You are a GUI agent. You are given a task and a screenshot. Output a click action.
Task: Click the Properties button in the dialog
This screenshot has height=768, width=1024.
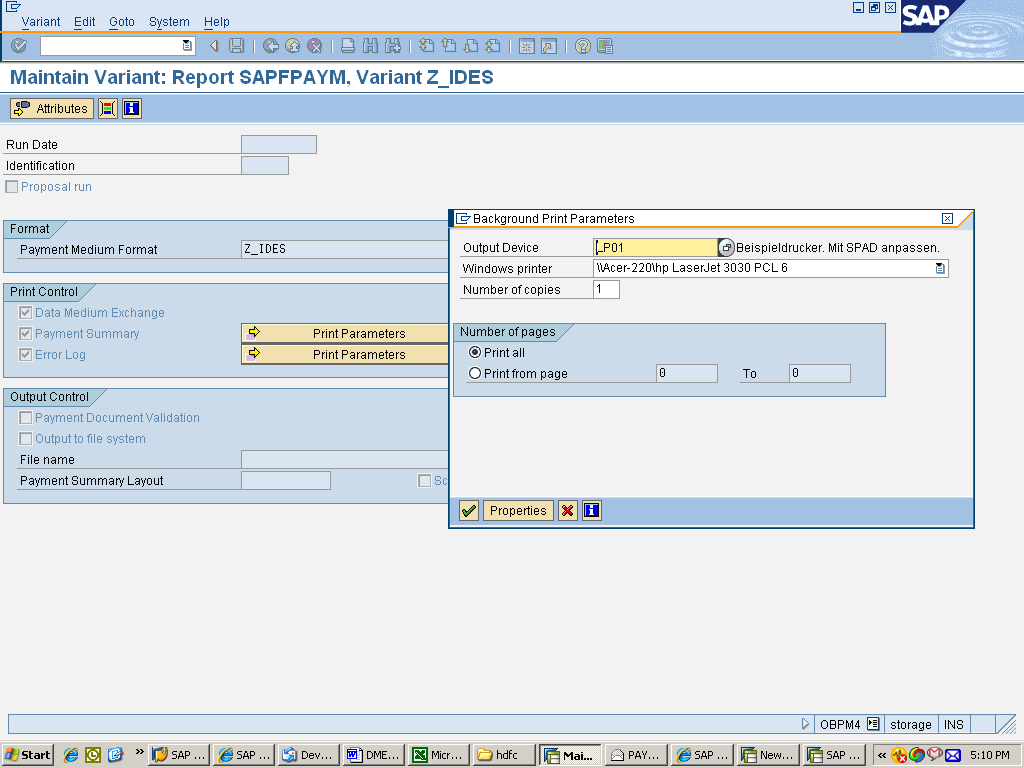[x=518, y=510]
